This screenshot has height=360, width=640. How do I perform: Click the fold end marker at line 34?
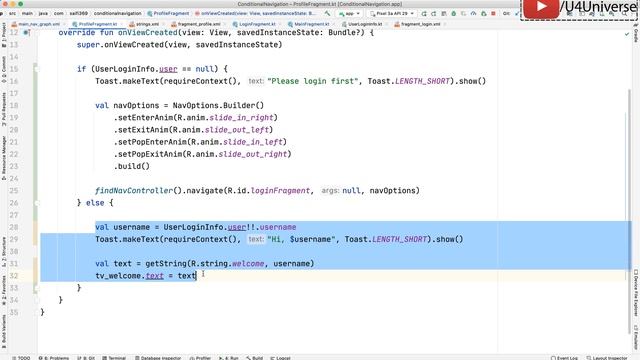36,300
